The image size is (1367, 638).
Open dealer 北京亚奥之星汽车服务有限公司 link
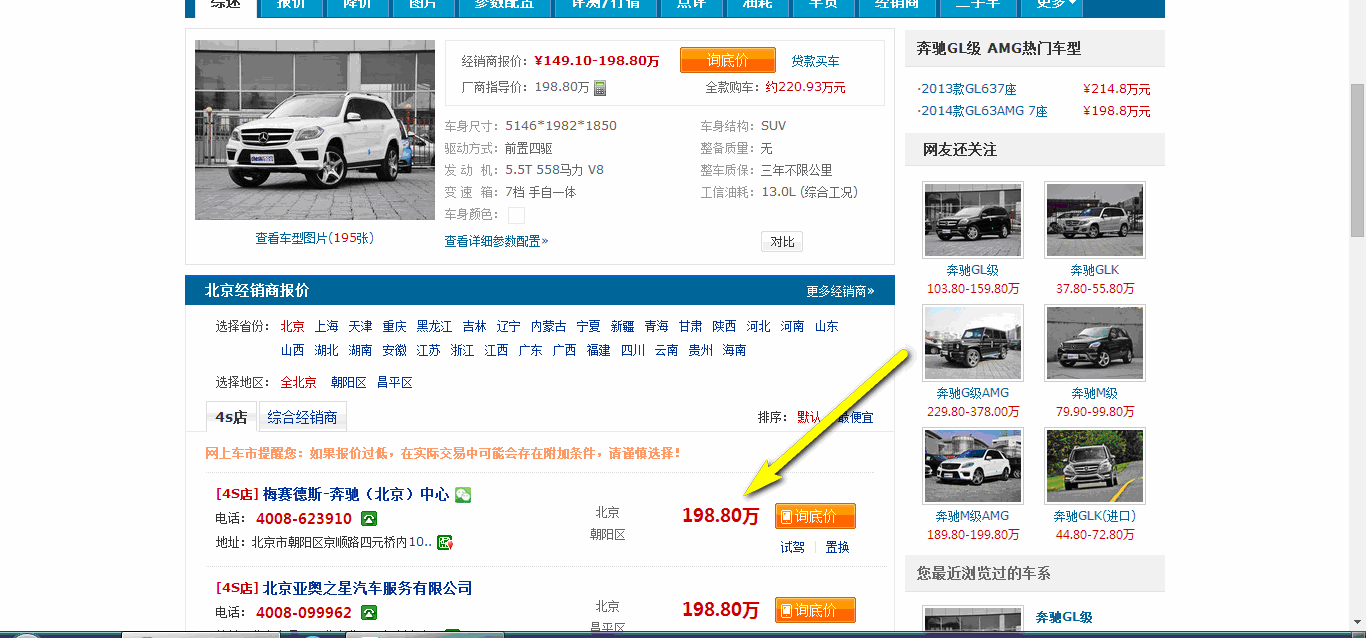tap(367, 588)
